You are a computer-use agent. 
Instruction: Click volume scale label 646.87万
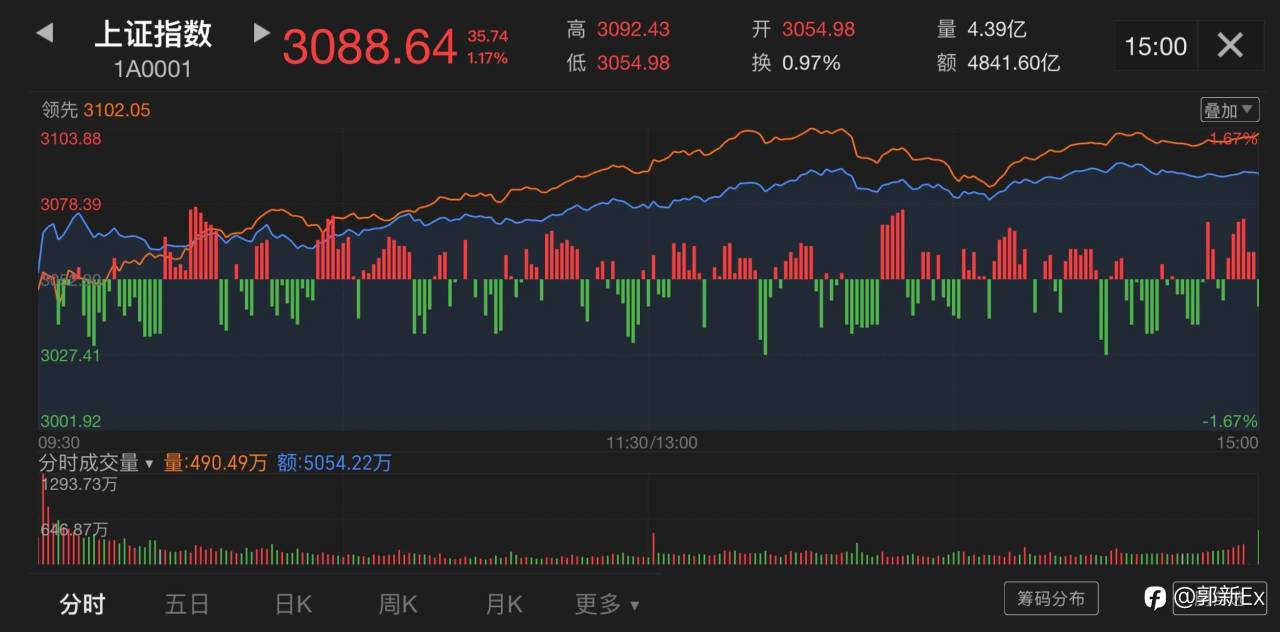click(75, 529)
